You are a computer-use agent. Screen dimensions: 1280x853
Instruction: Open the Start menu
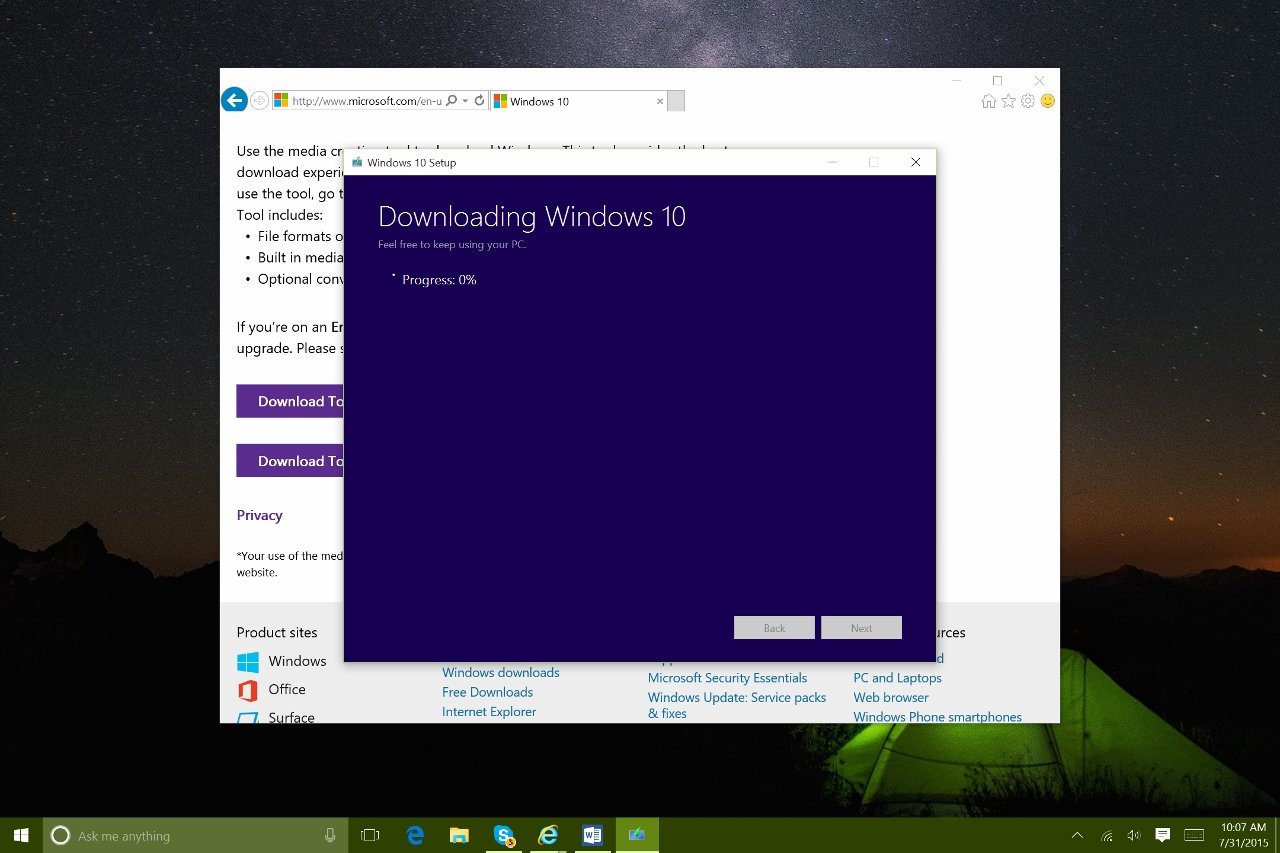(22, 835)
